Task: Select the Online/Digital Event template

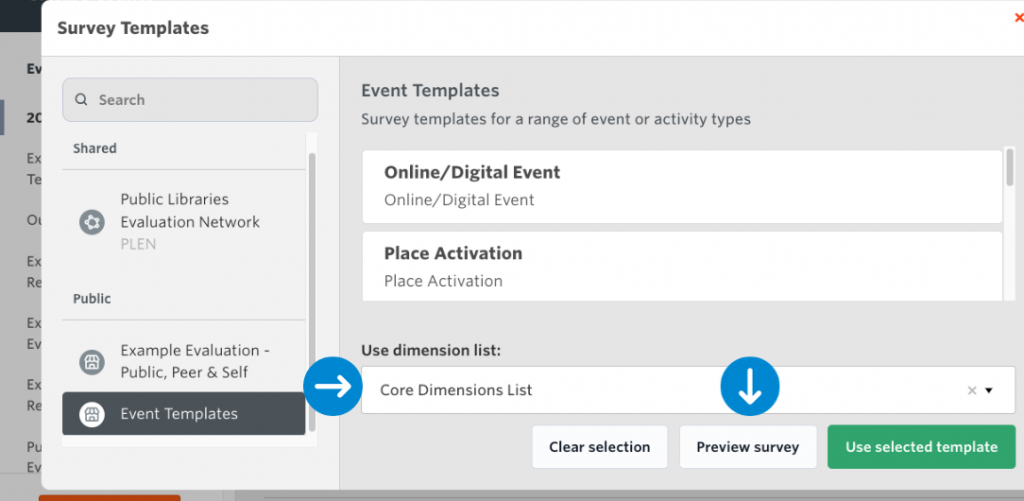Action: 682,186
